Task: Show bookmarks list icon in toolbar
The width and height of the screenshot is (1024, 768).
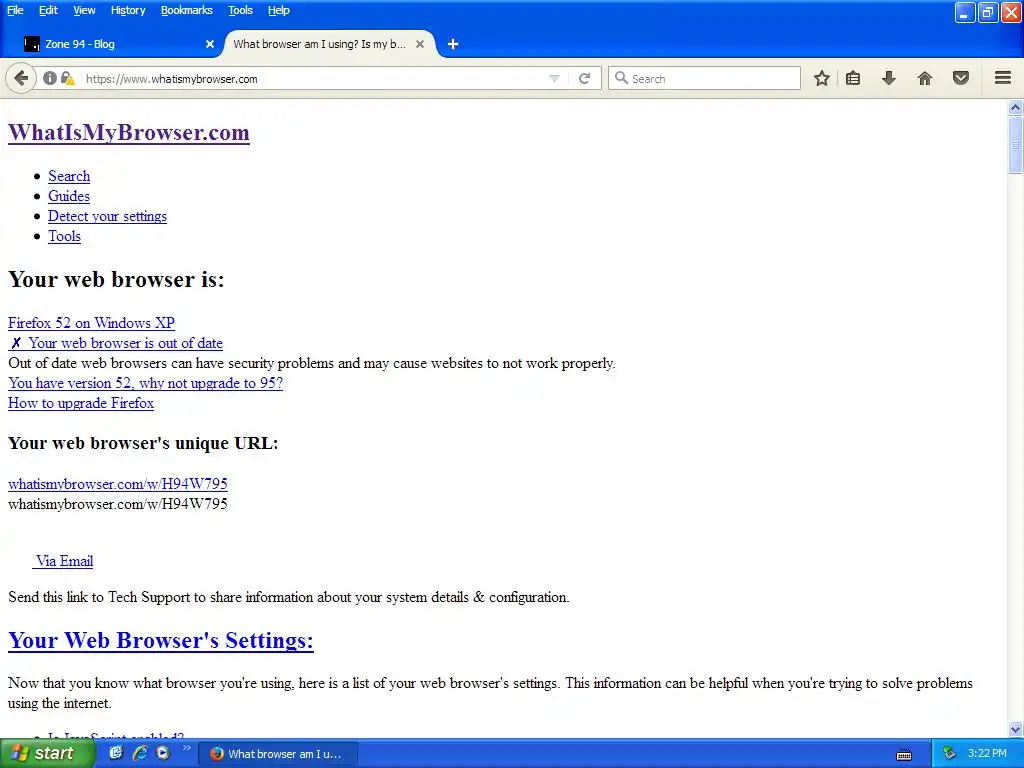Action: 853,78
